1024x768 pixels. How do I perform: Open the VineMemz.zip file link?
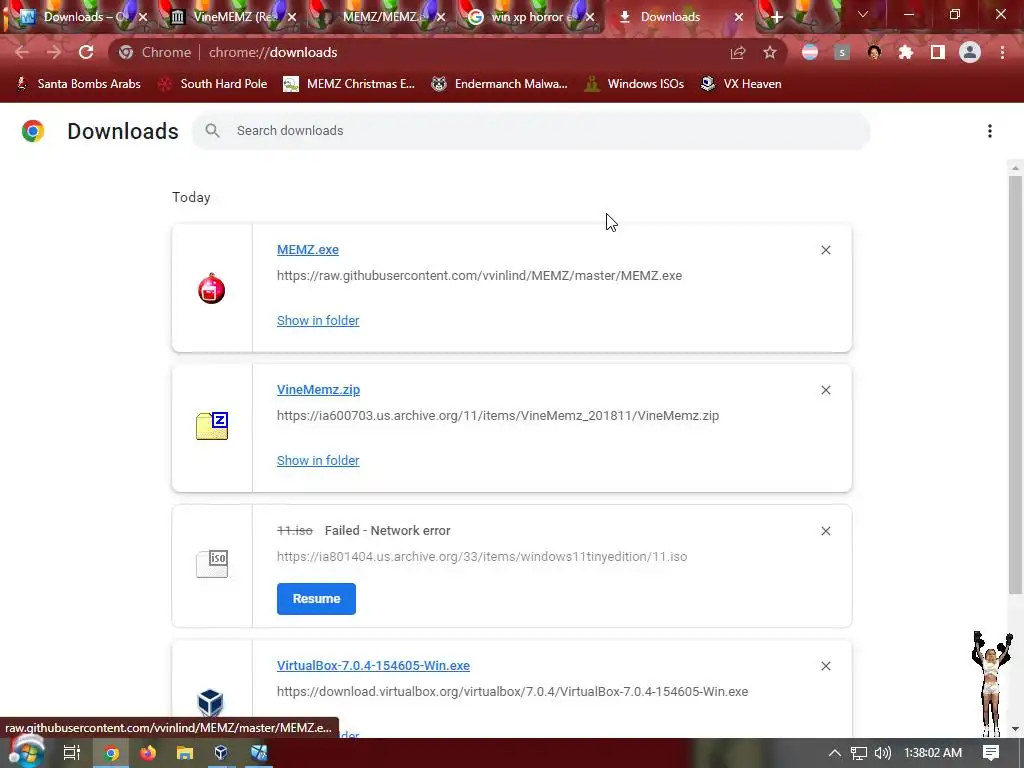coord(318,389)
